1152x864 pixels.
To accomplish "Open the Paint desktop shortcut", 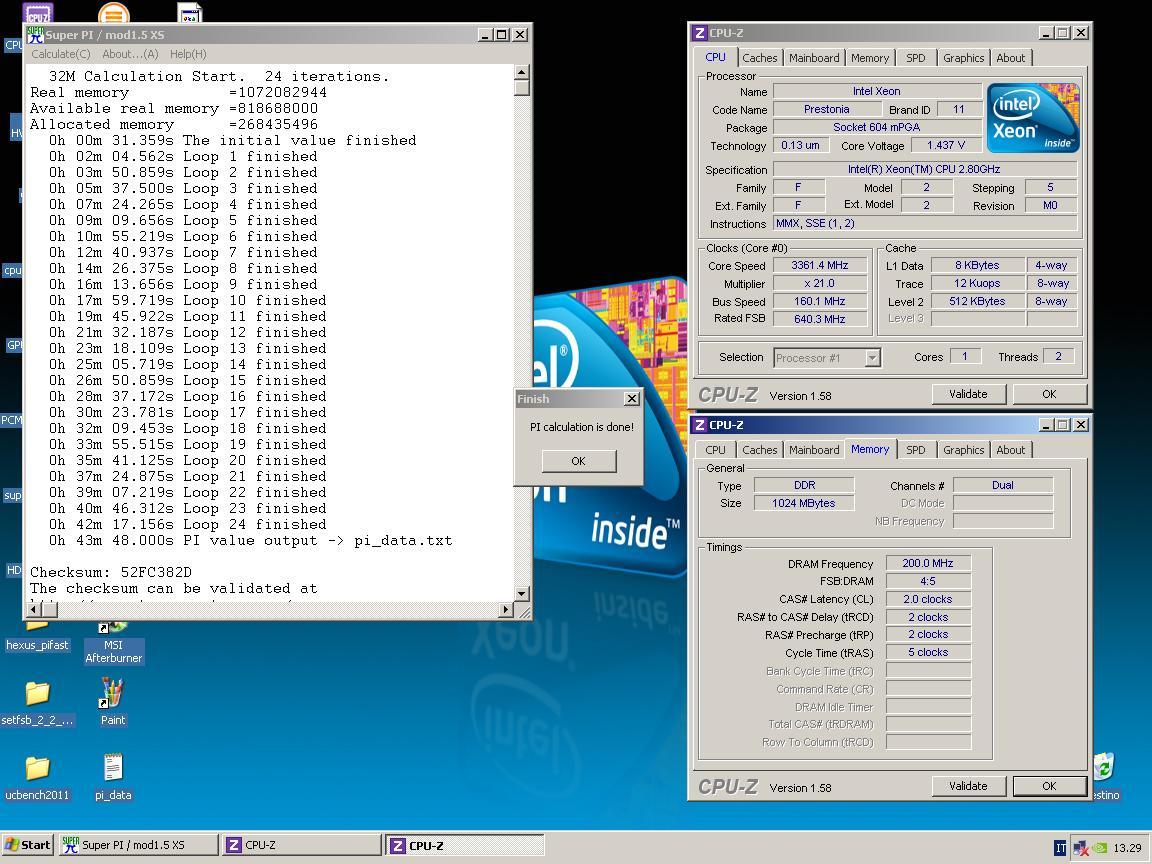I will [112, 701].
